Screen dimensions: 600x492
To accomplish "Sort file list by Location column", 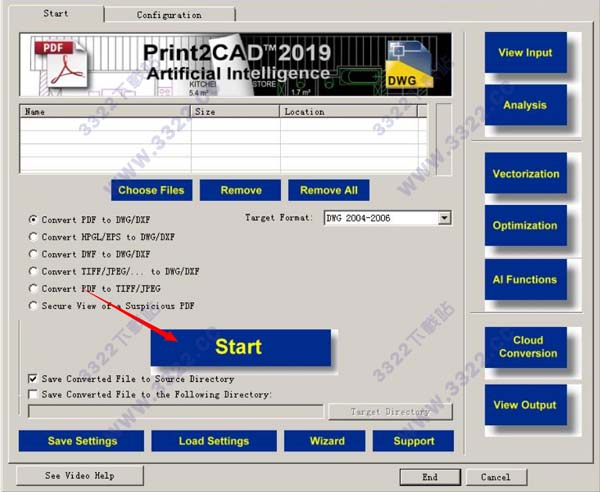I will [349, 111].
